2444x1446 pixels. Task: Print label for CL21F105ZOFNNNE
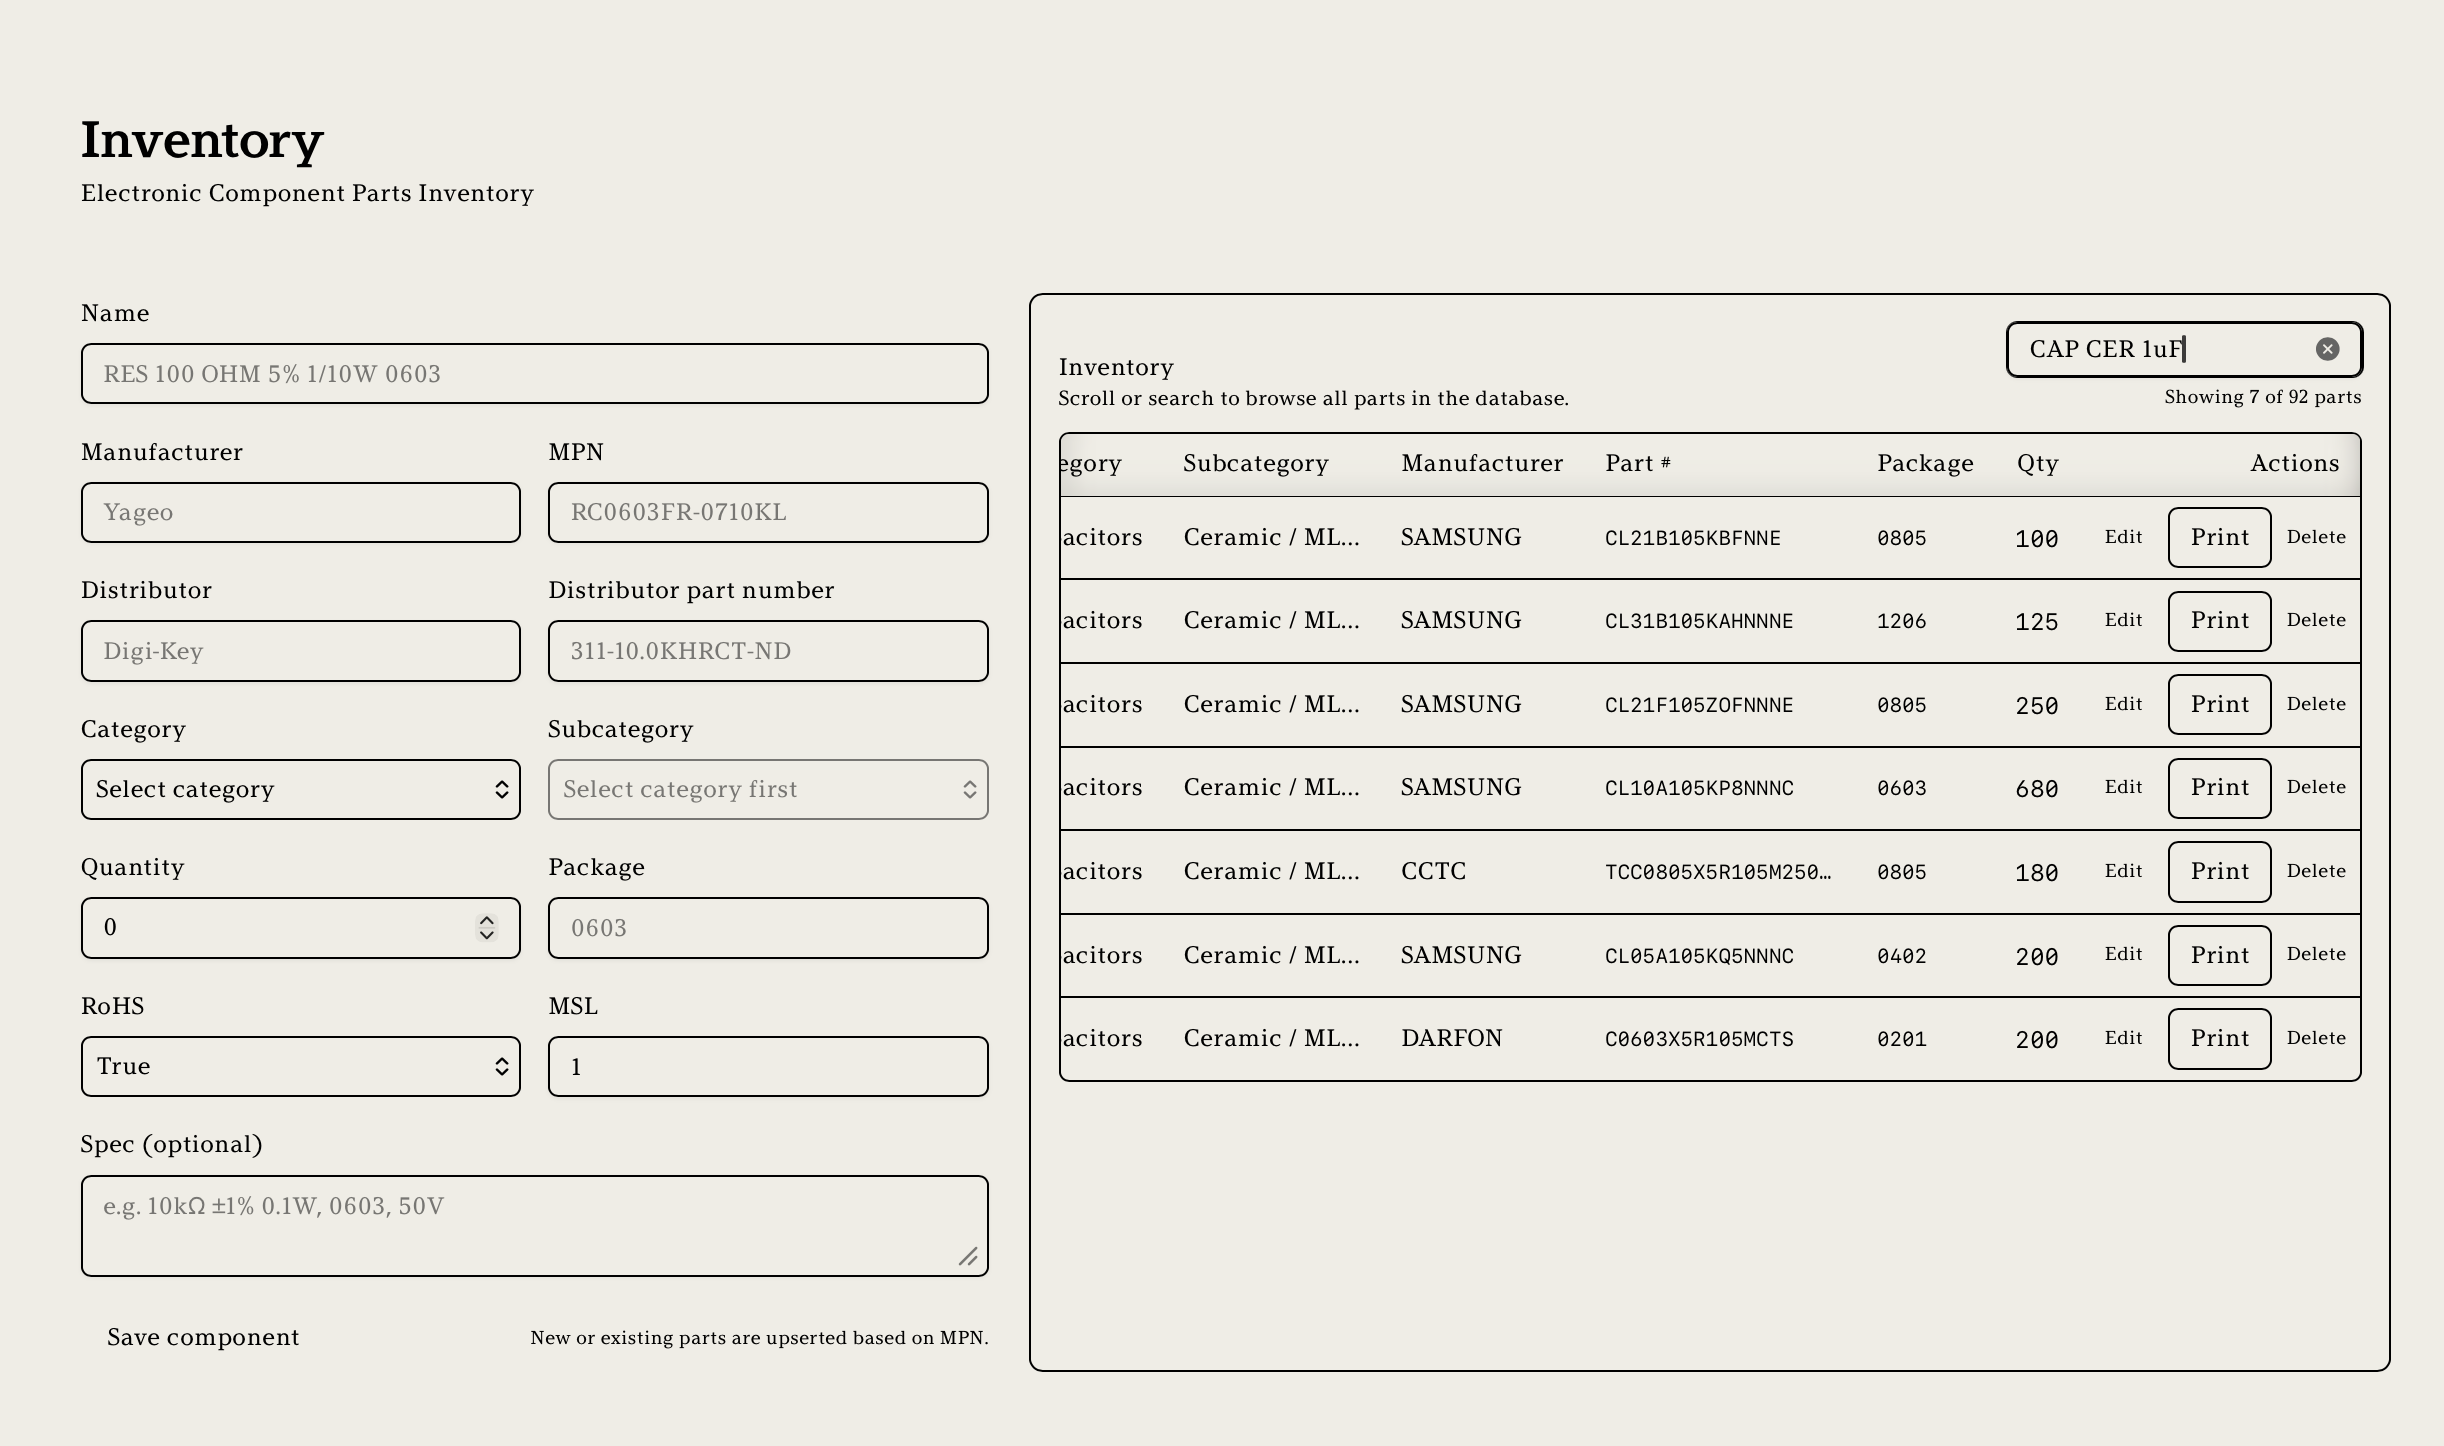point(2219,704)
